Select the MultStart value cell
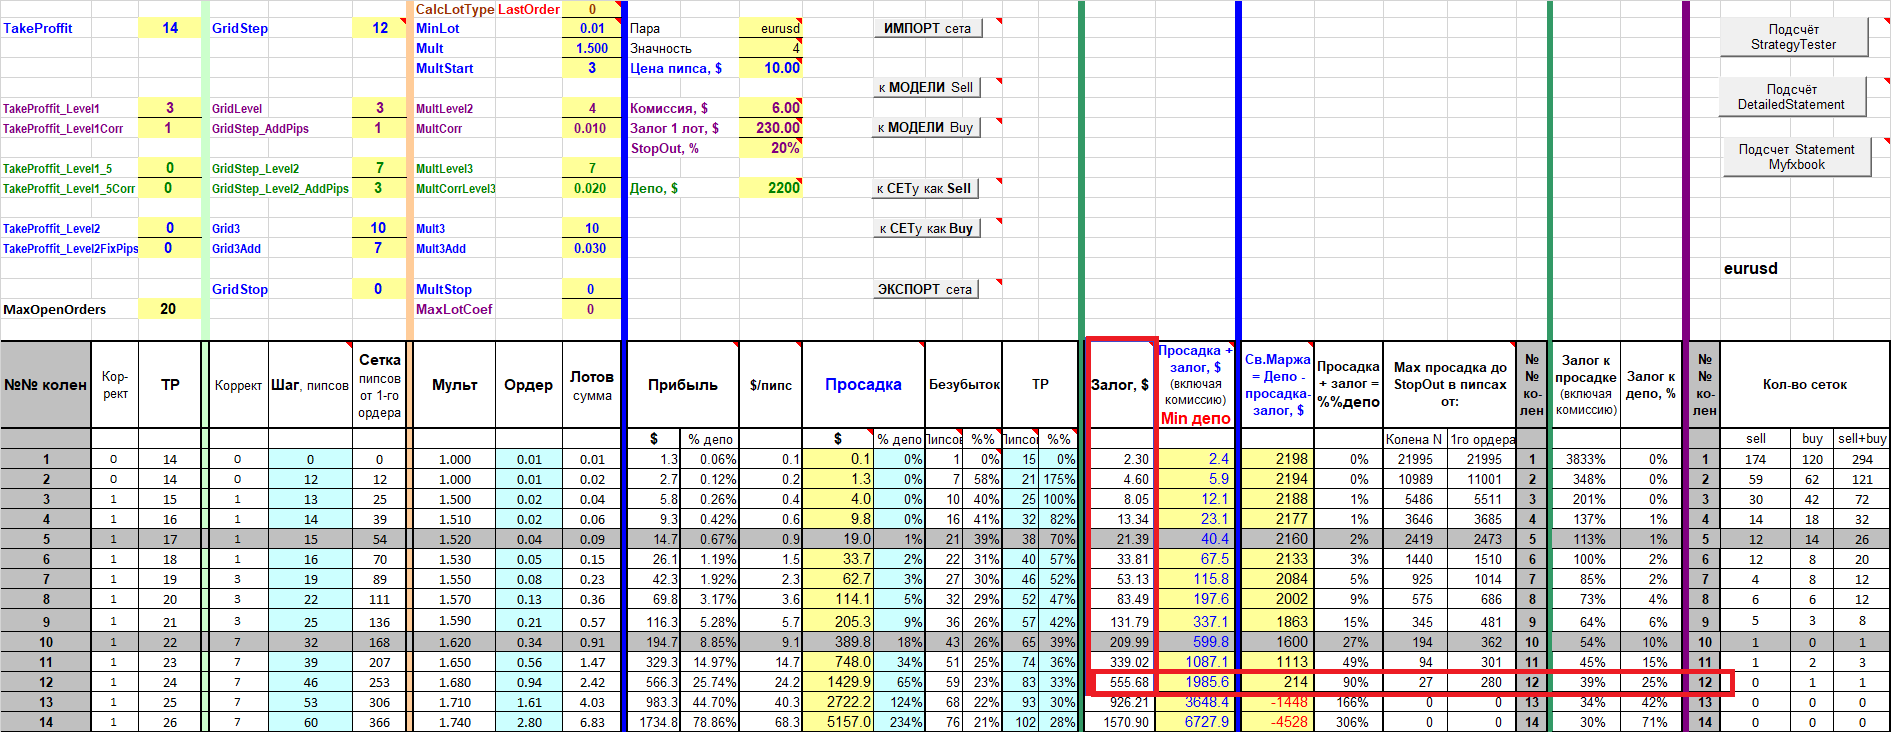The width and height of the screenshot is (1891, 732). coord(591,68)
